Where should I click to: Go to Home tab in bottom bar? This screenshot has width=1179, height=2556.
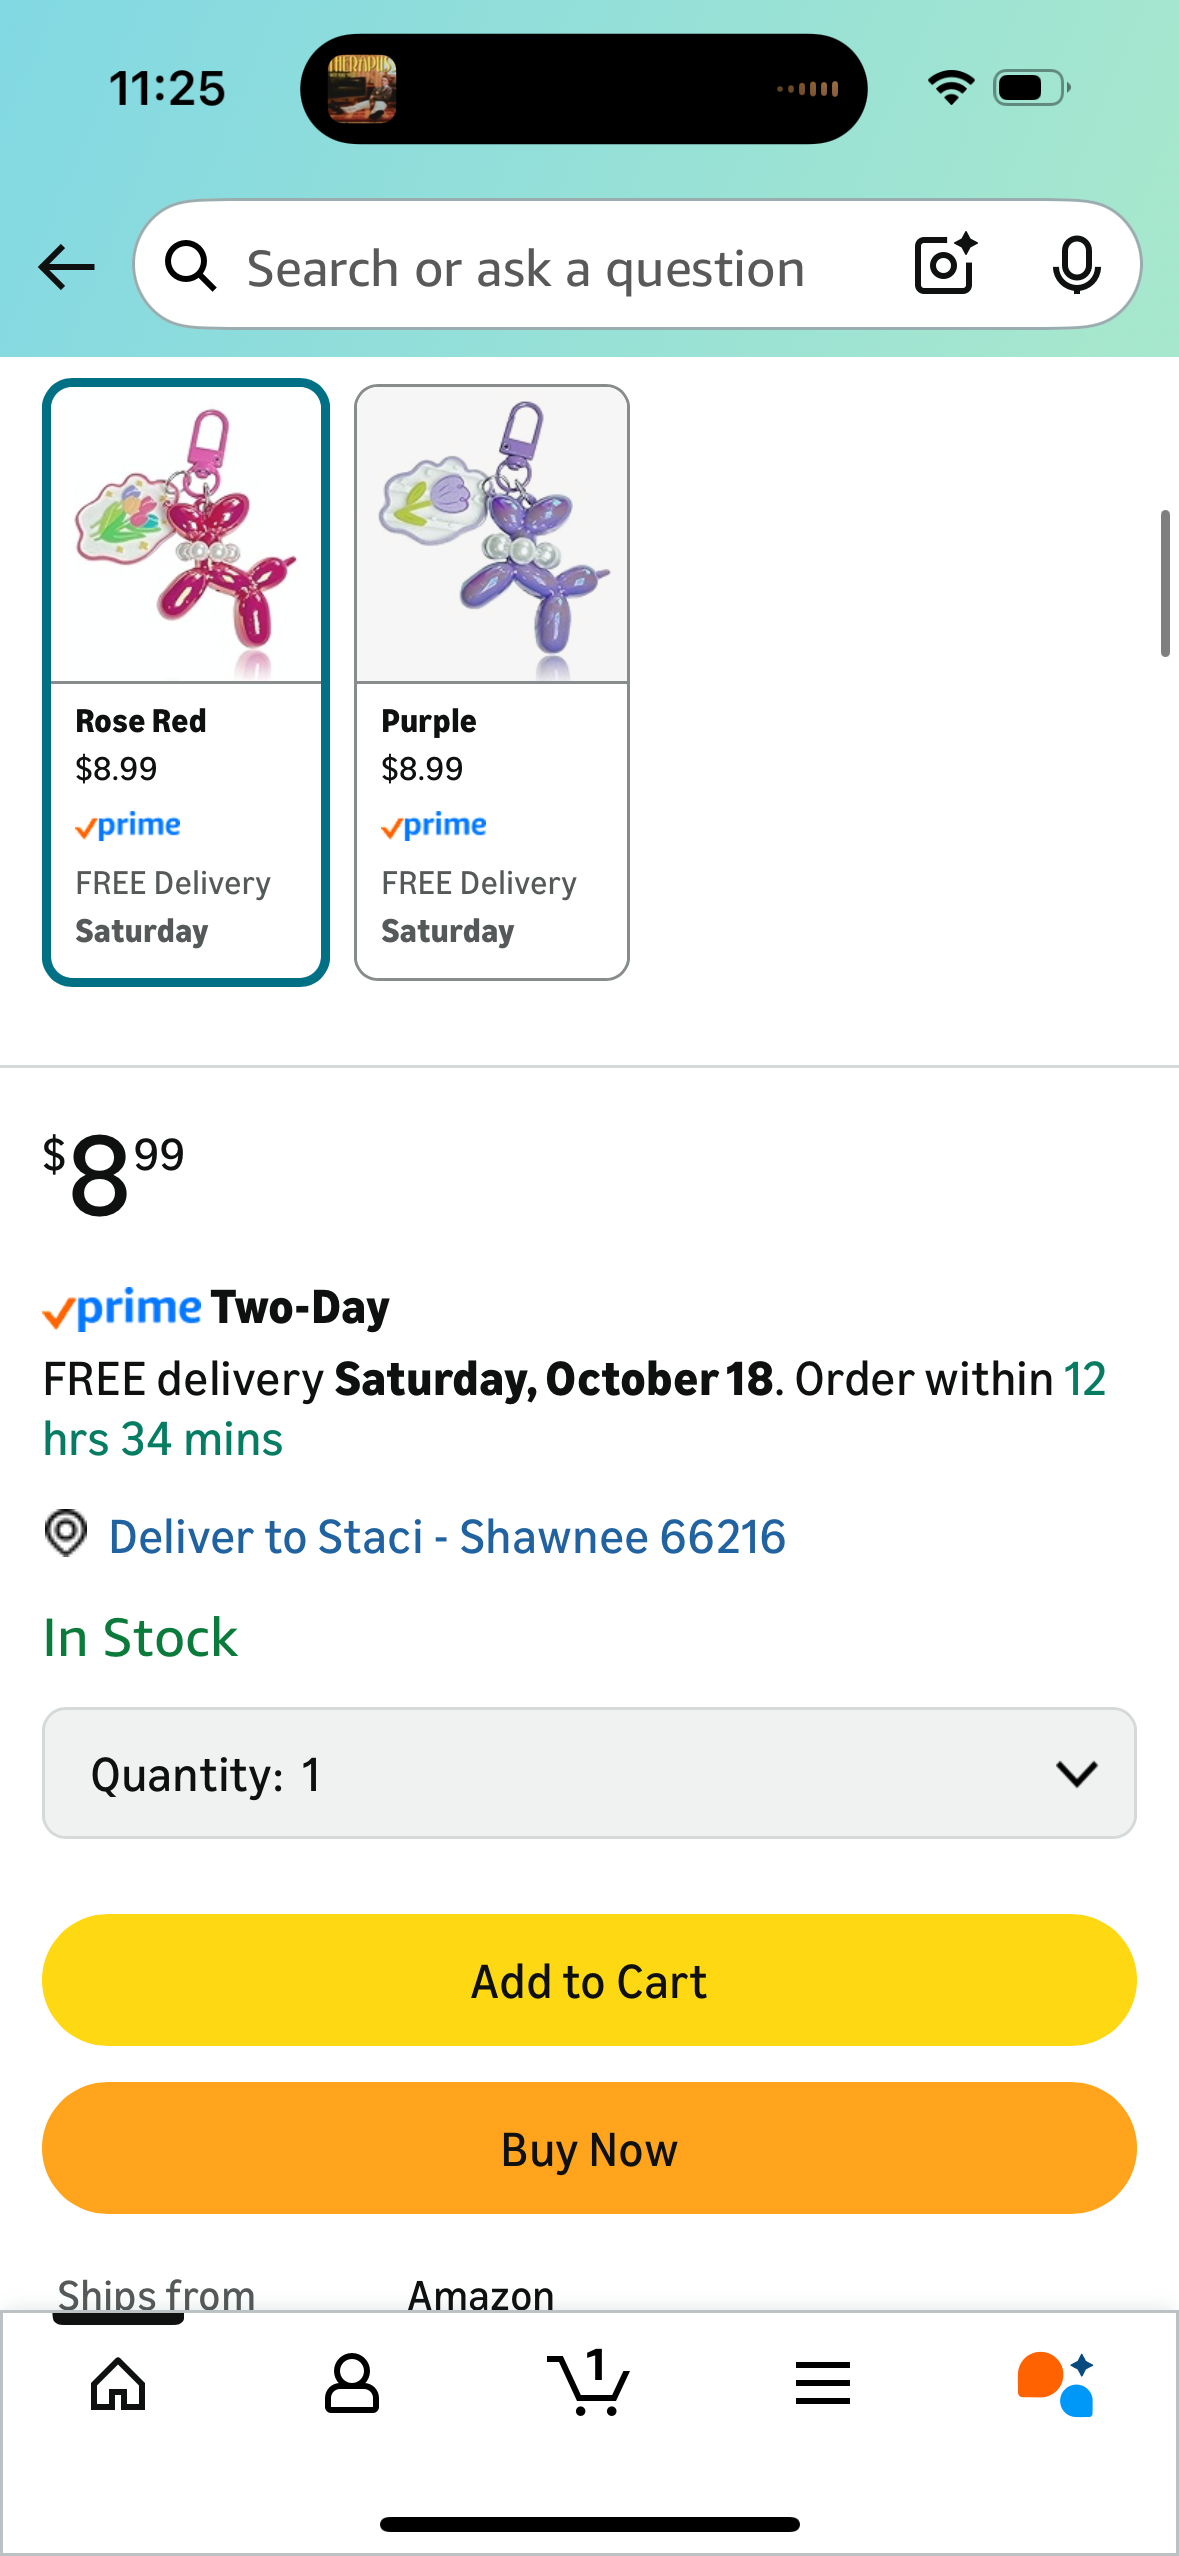click(118, 2384)
